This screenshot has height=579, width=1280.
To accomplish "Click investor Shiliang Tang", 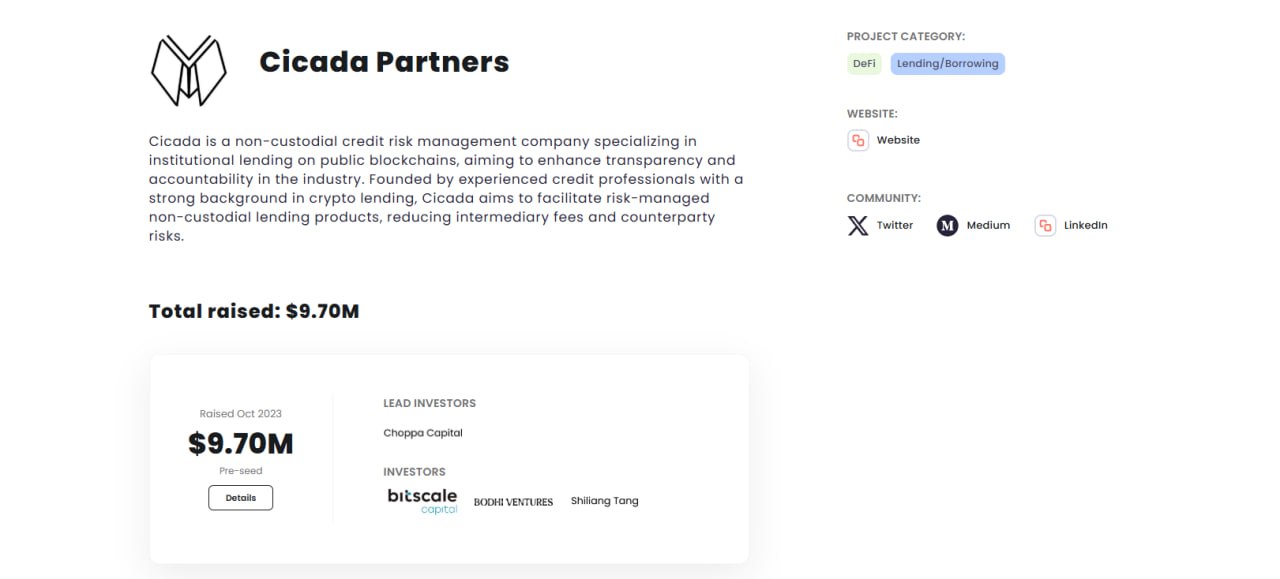I will [x=604, y=501].
